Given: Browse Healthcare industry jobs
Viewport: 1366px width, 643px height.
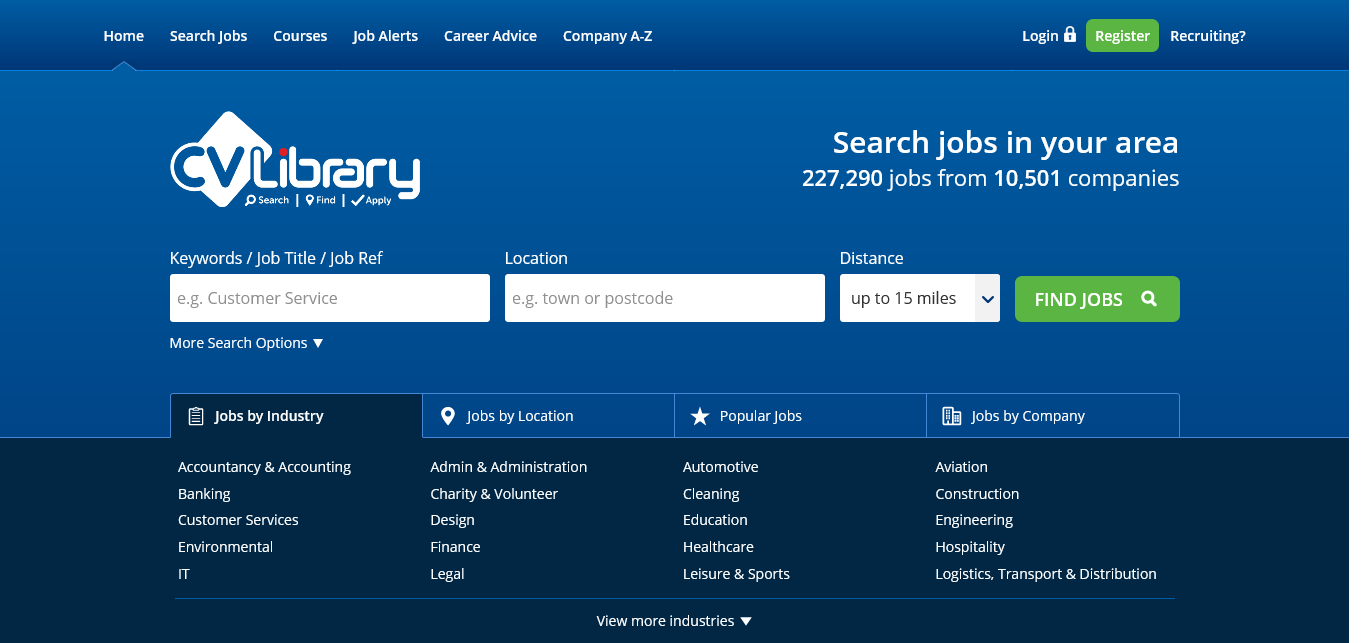Looking at the screenshot, I should coord(718,547).
